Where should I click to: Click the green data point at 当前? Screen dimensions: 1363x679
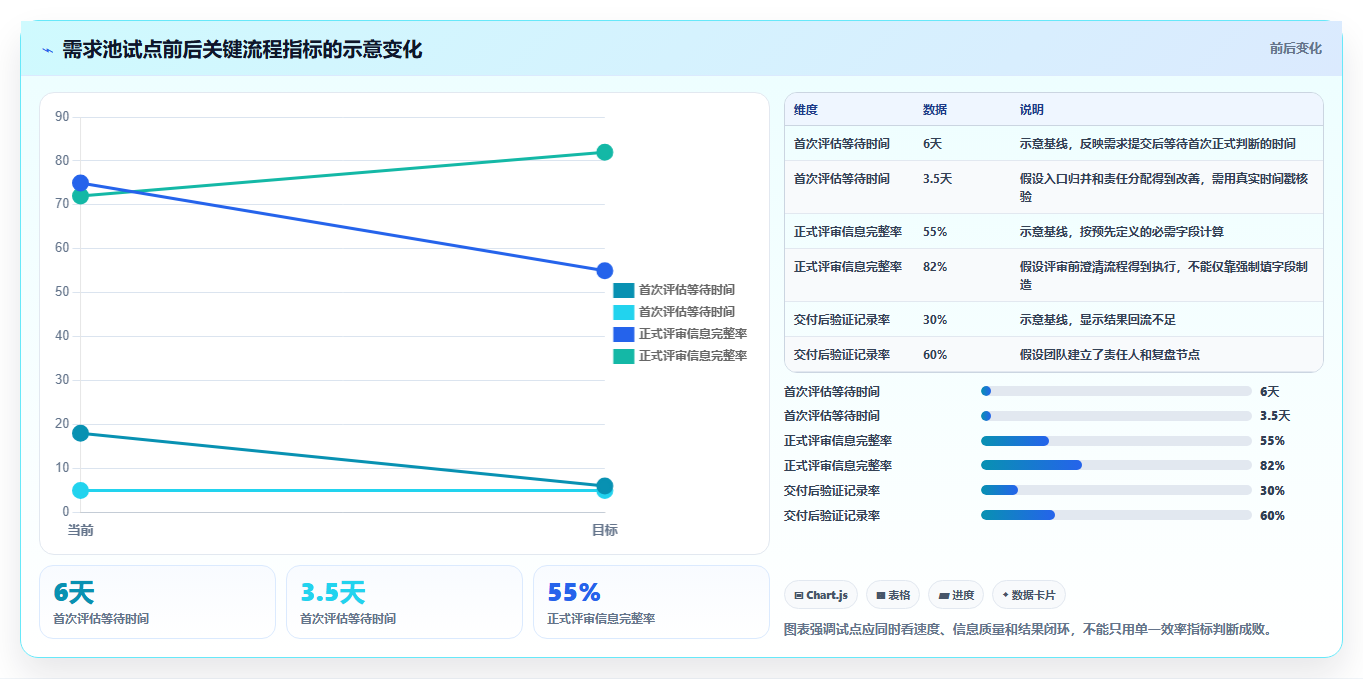[81, 196]
